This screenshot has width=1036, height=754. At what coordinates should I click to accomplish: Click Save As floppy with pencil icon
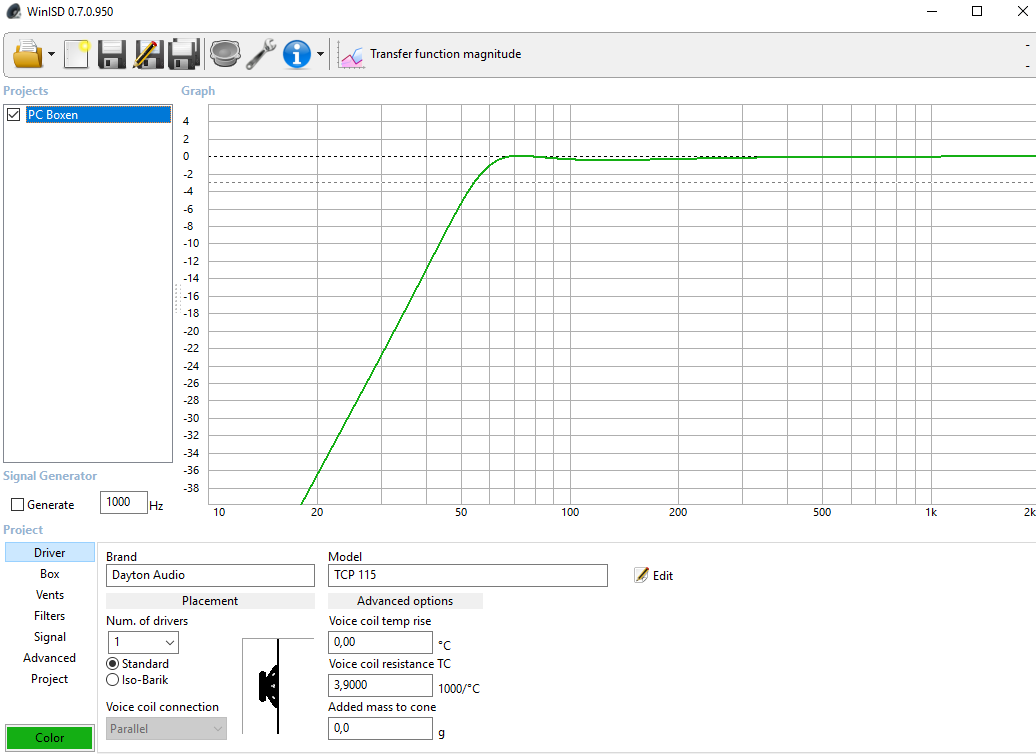(148, 54)
